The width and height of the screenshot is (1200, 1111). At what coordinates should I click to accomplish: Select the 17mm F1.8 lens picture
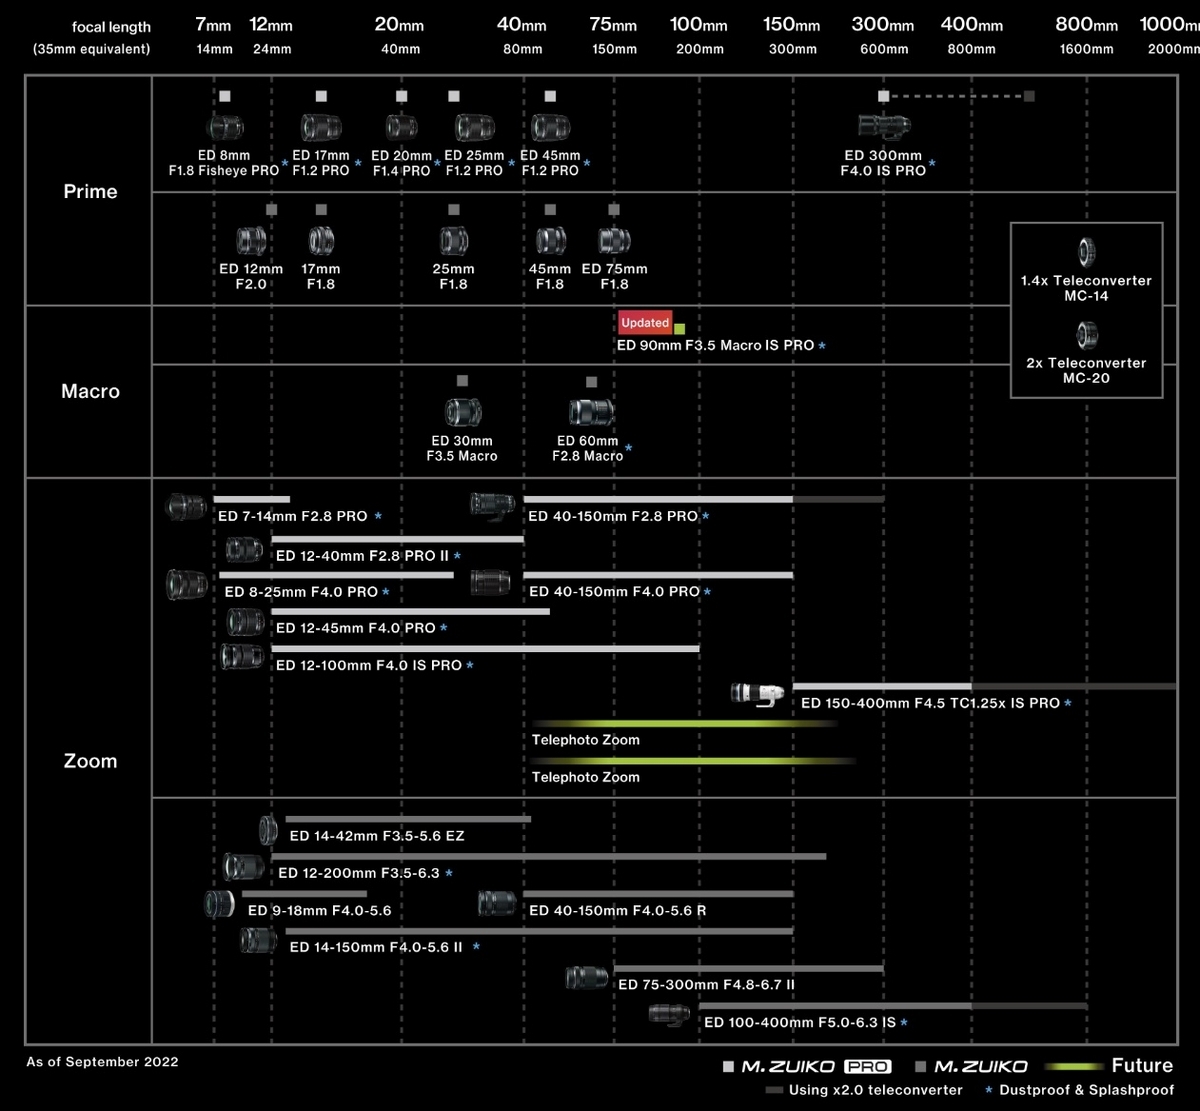click(x=321, y=241)
